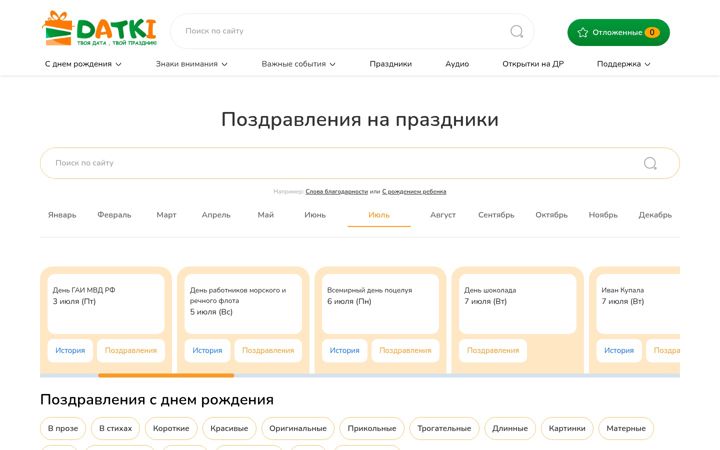
Task: Switch to the Декабрь month tab
Action: tap(655, 214)
